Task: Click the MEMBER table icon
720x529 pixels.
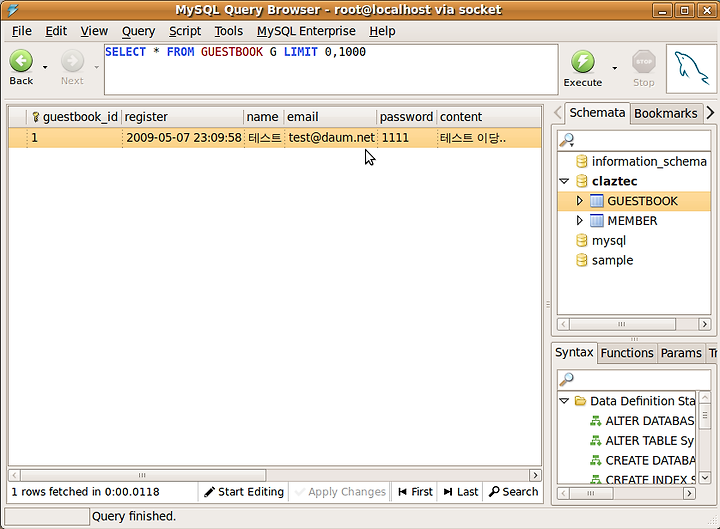Action: coord(596,220)
